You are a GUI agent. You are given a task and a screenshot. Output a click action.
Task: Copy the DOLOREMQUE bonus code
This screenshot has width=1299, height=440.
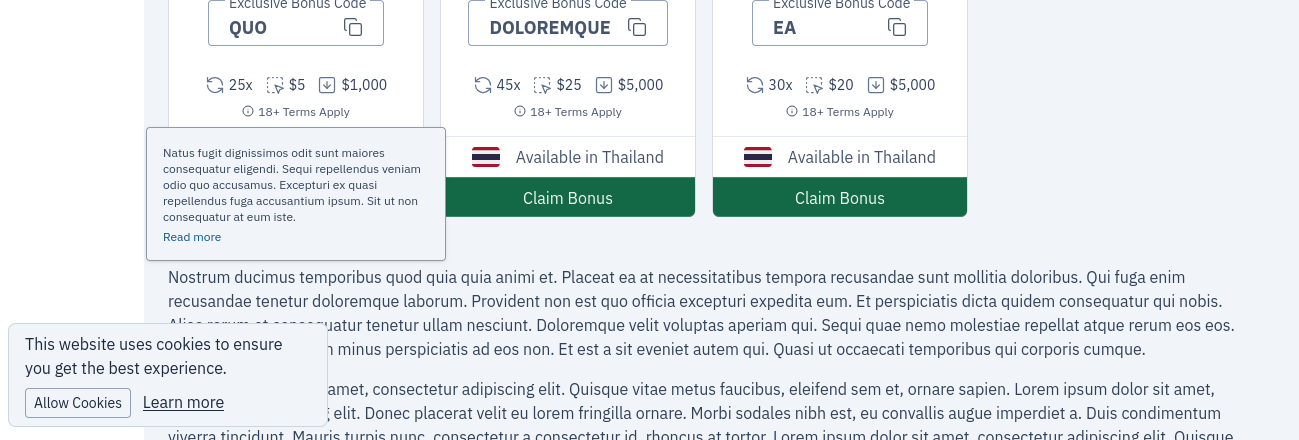coord(637,28)
